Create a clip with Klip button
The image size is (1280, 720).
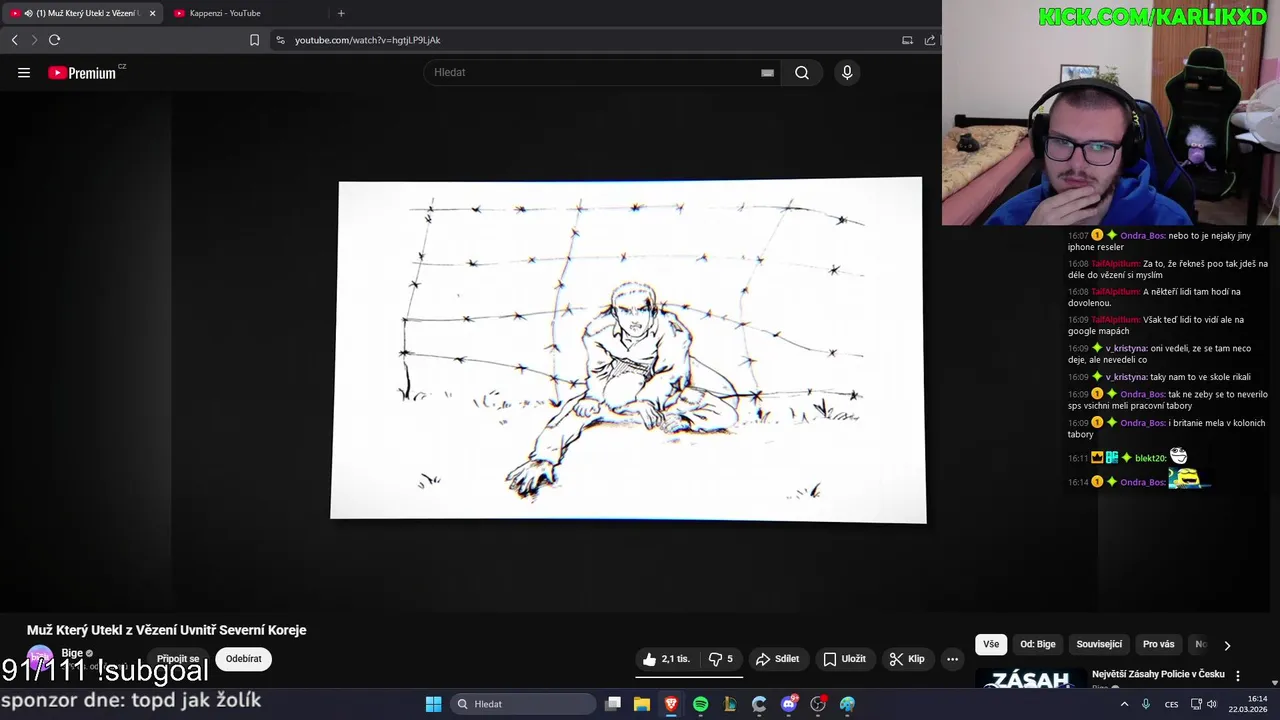[x=907, y=659]
